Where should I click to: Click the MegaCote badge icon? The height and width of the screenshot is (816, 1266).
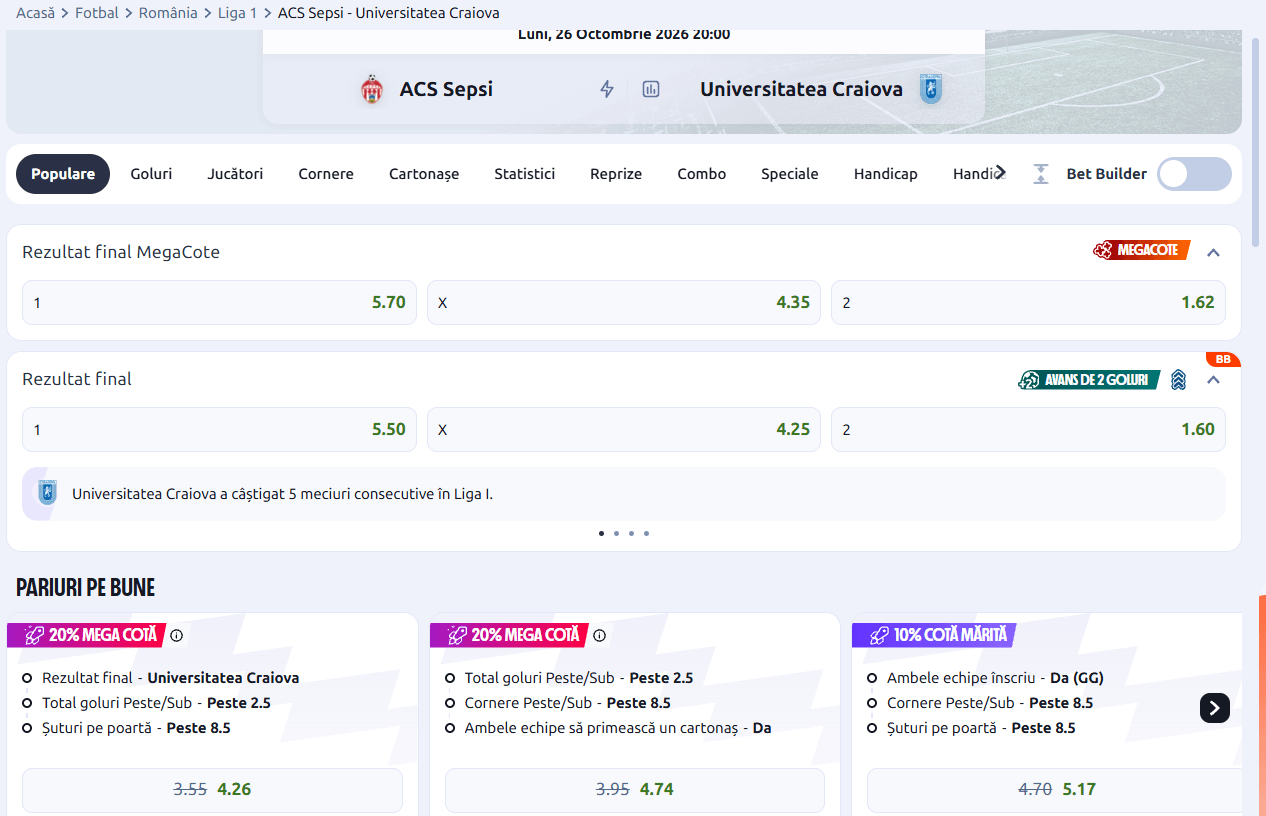[1141, 250]
